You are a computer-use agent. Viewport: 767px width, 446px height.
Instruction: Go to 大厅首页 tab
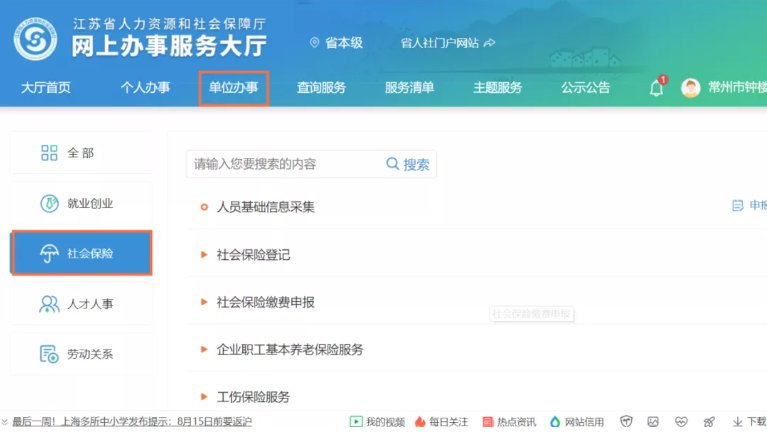tap(46, 88)
